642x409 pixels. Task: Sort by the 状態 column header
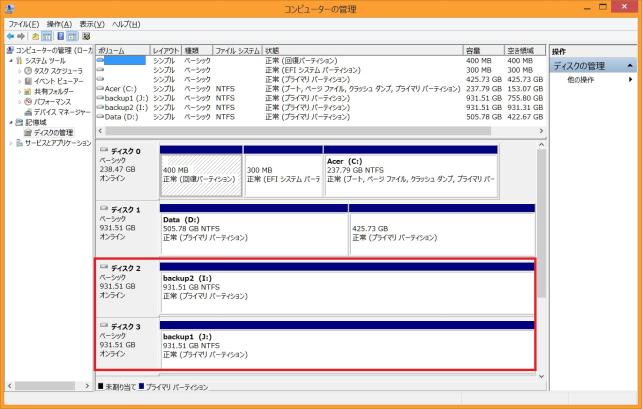pos(363,51)
